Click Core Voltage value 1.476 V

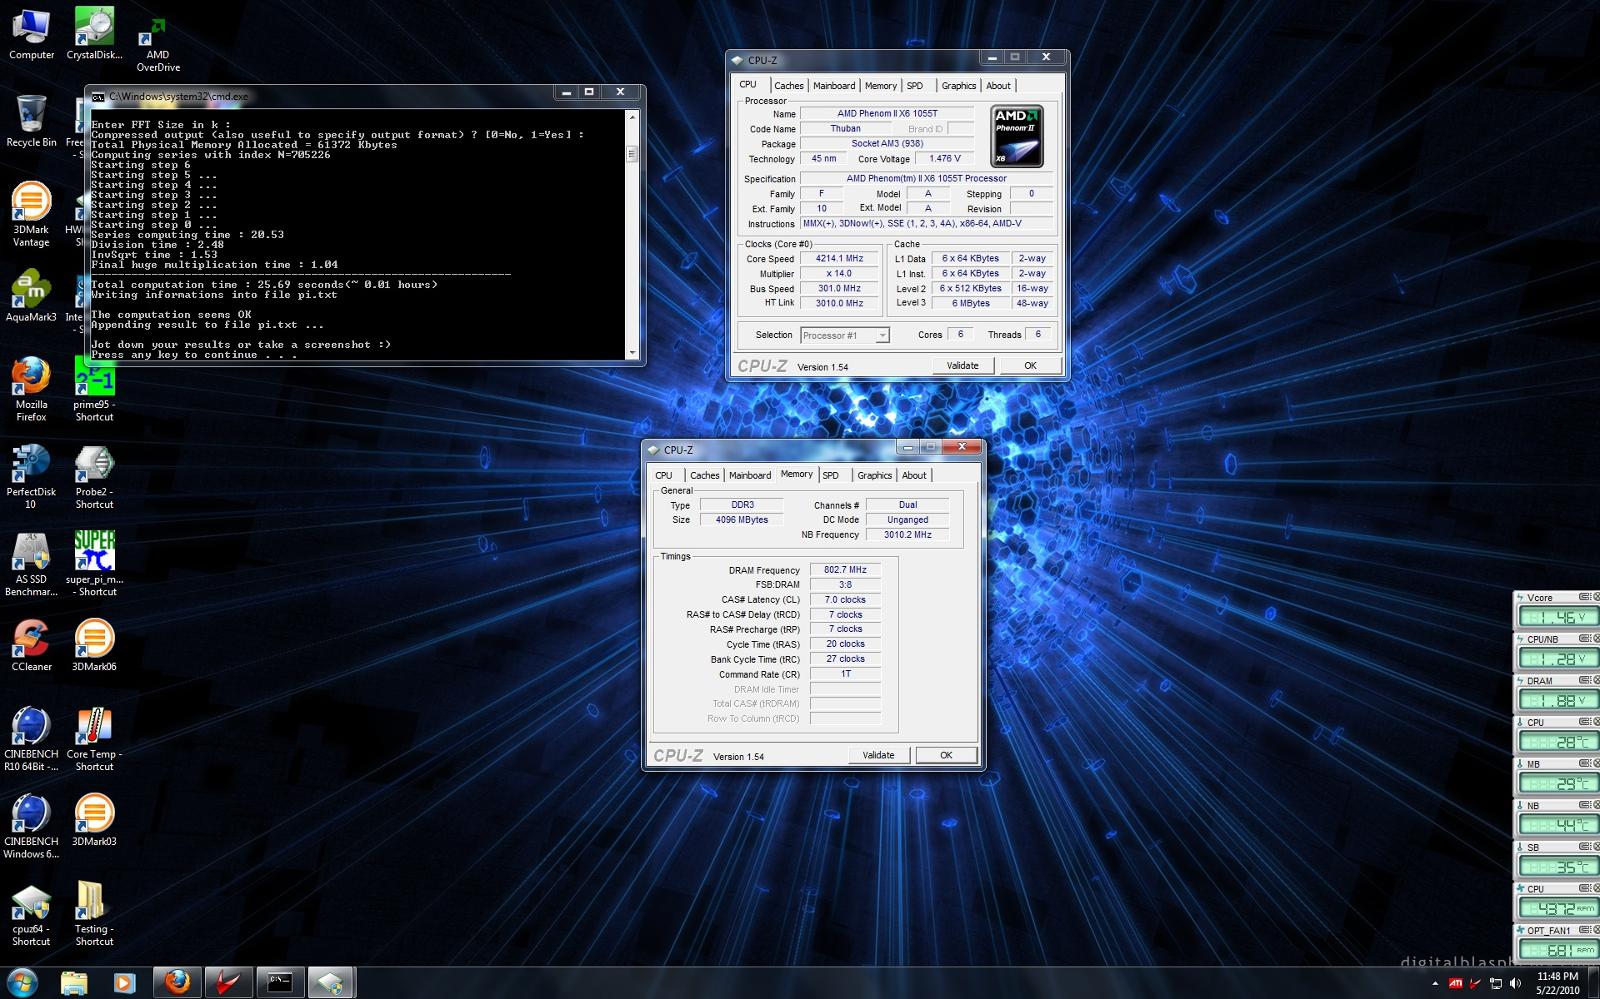(x=944, y=158)
